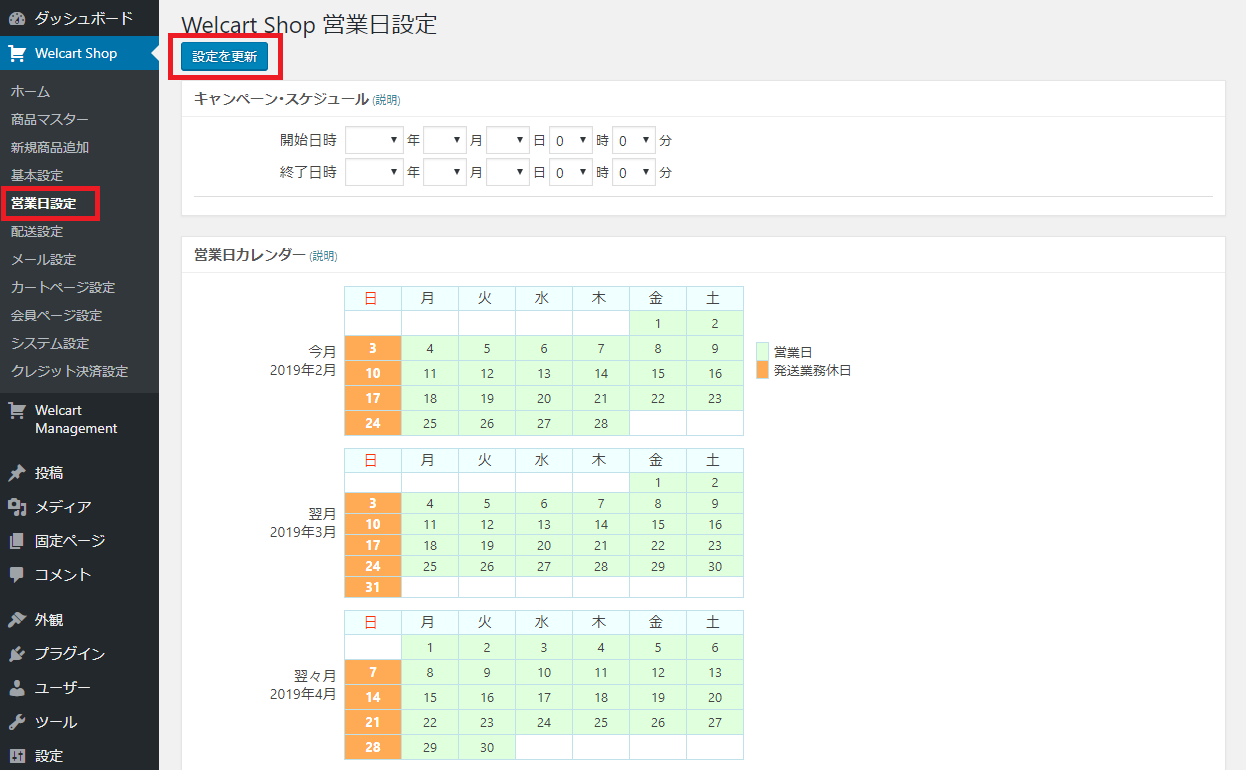Open the end date hour dropdown
The image size is (1246, 770).
click(x=571, y=172)
